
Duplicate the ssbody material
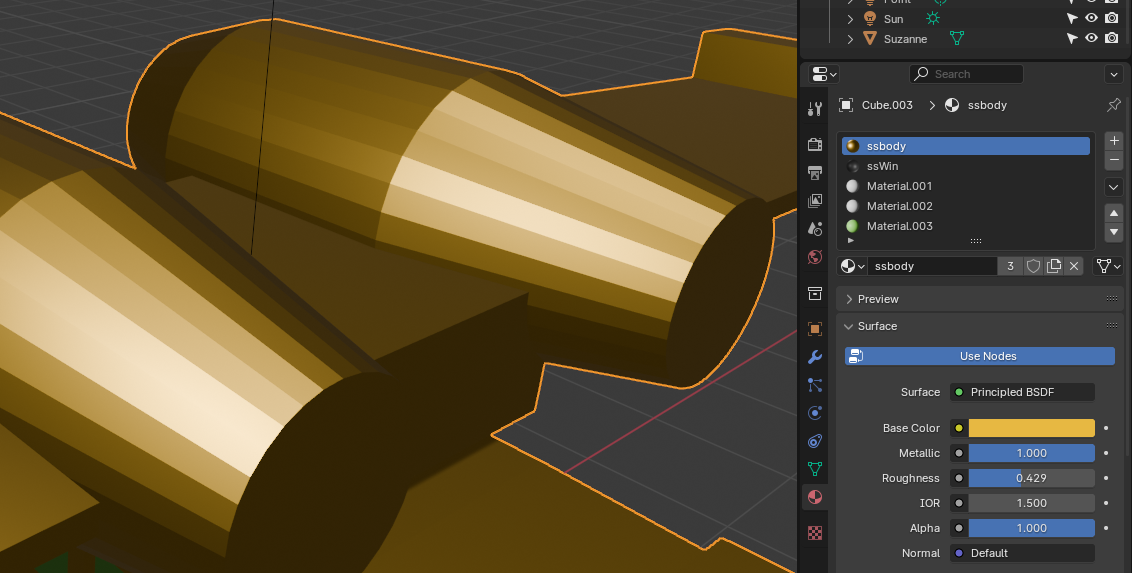tap(1054, 266)
